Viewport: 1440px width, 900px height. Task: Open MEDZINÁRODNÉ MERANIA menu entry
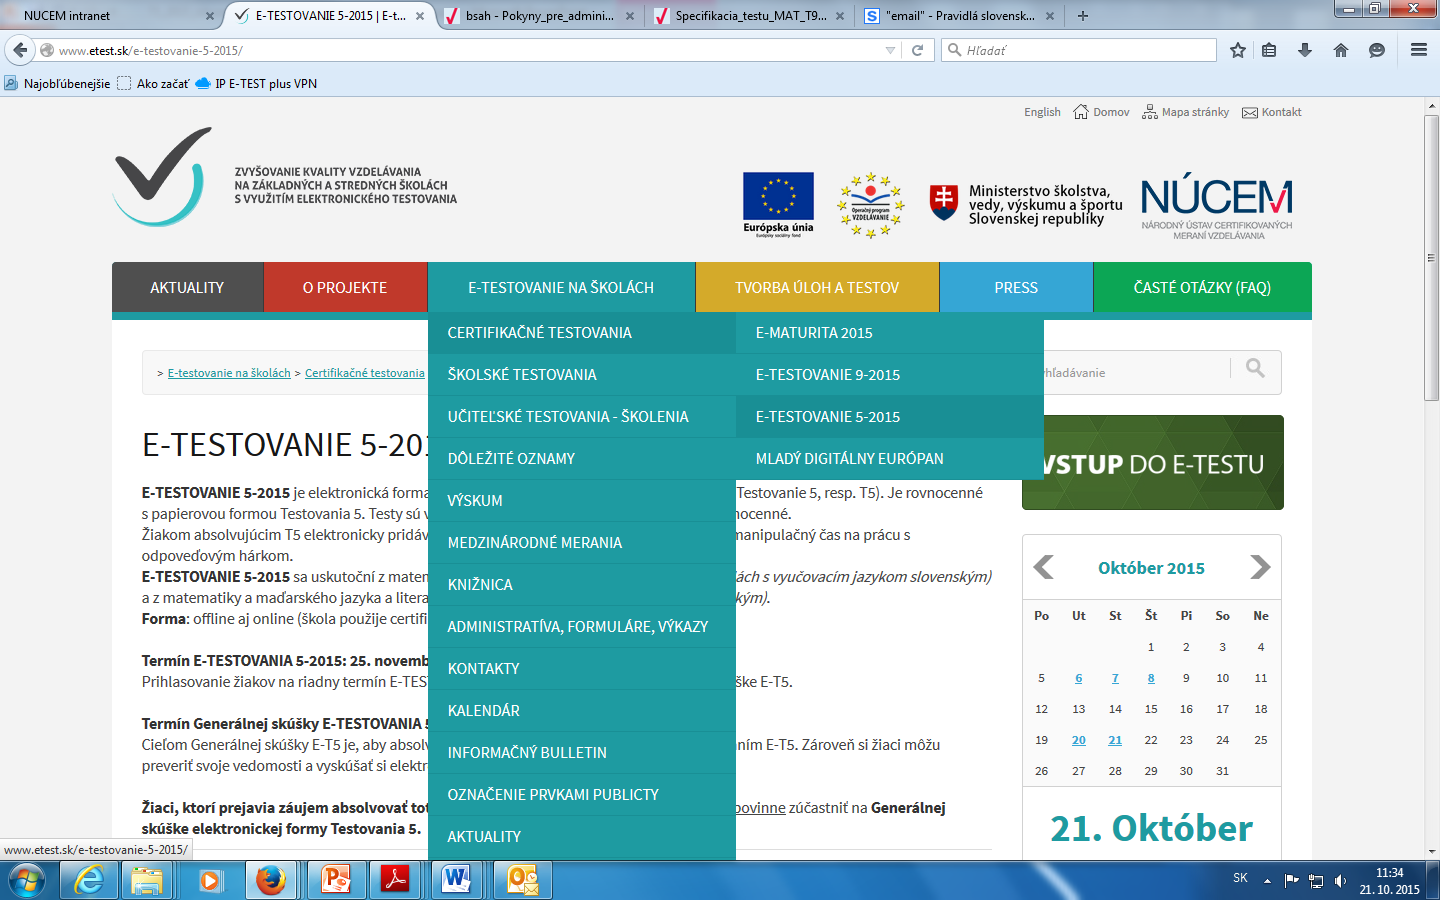[x=582, y=542]
